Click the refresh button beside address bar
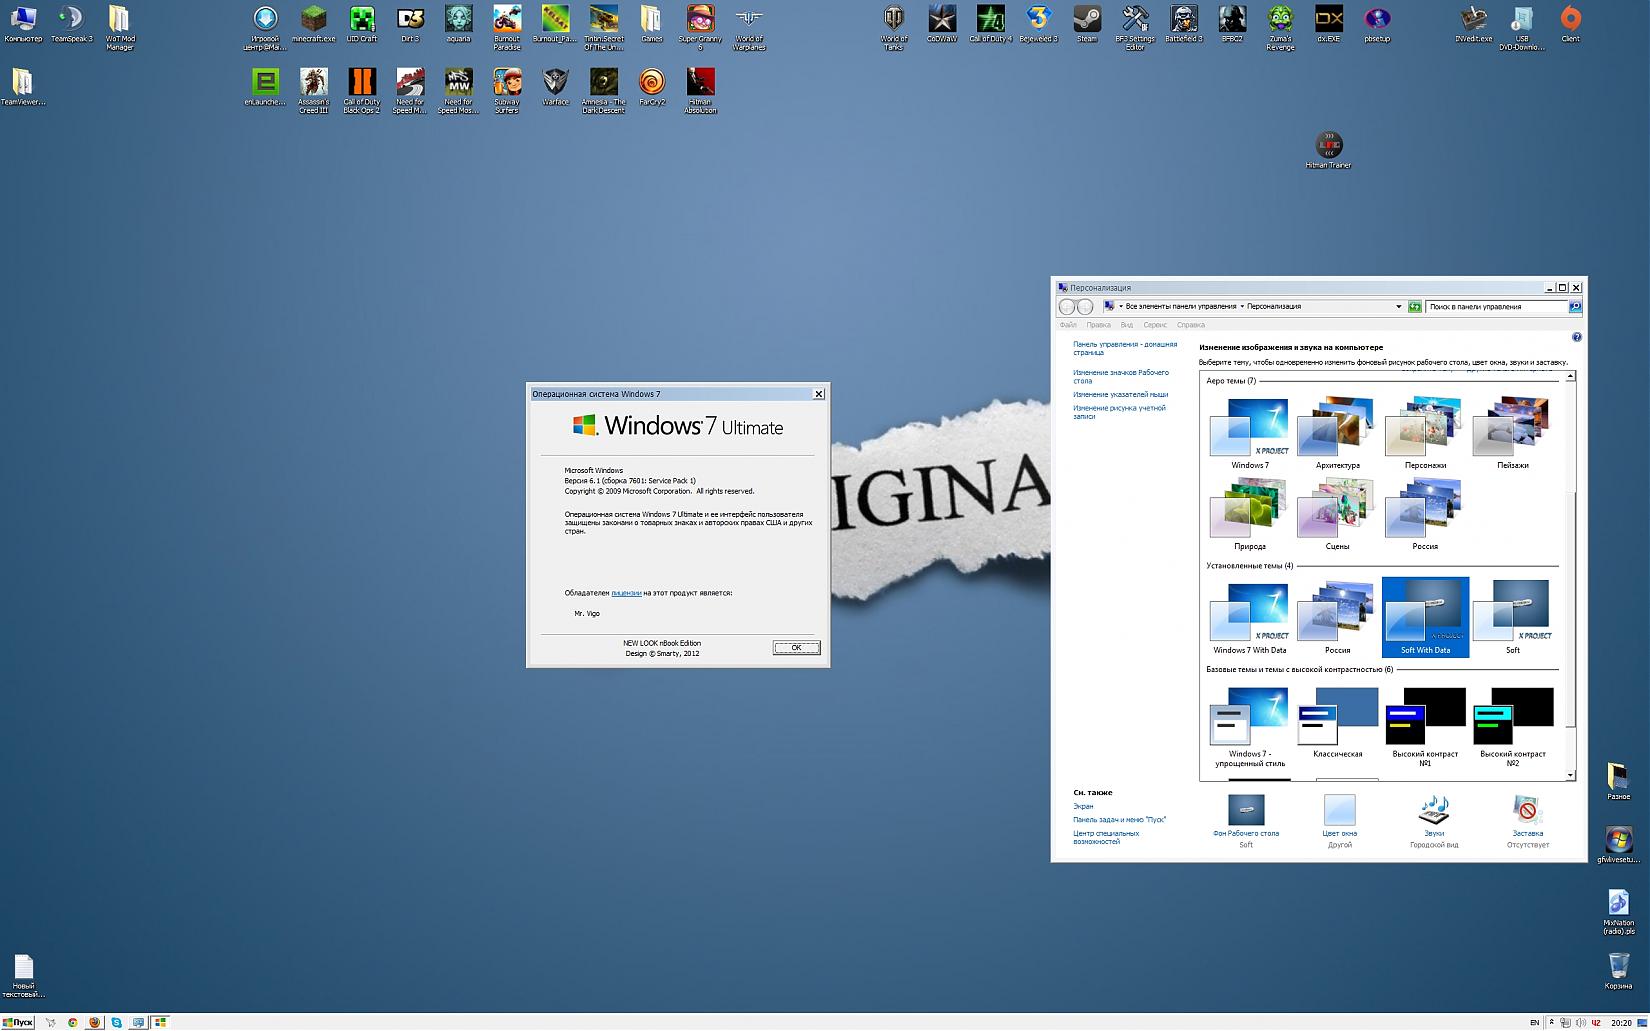Image resolution: width=1650 pixels, height=1031 pixels. (x=1415, y=307)
